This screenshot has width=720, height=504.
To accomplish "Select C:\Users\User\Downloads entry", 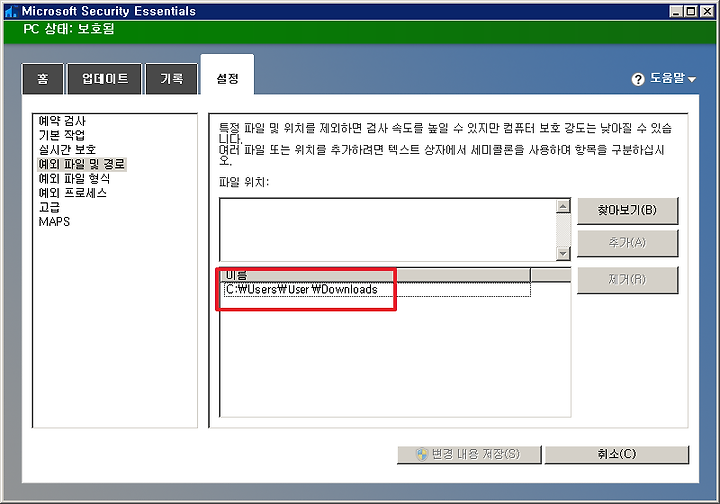I will click(x=377, y=289).
